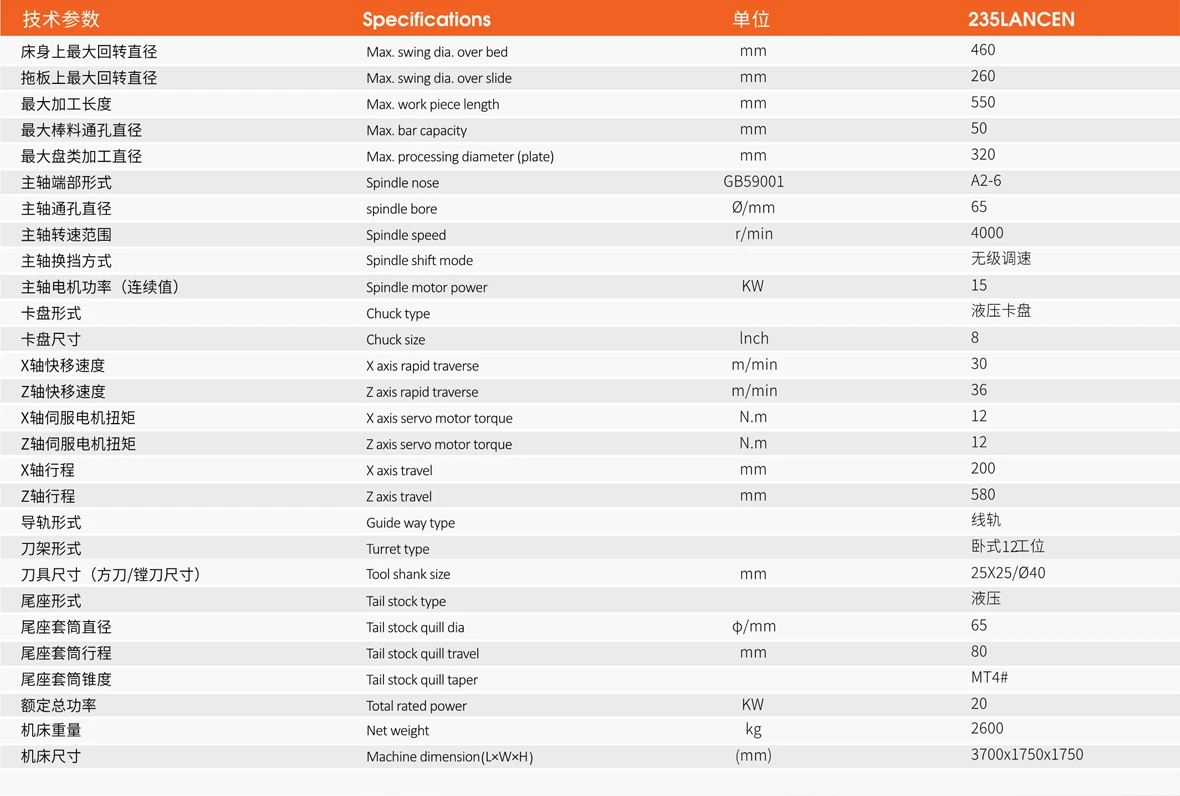1180x796 pixels.
Task: Select the Guide way type 线轨 value
Action: pyautogui.click(x=986, y=520)
